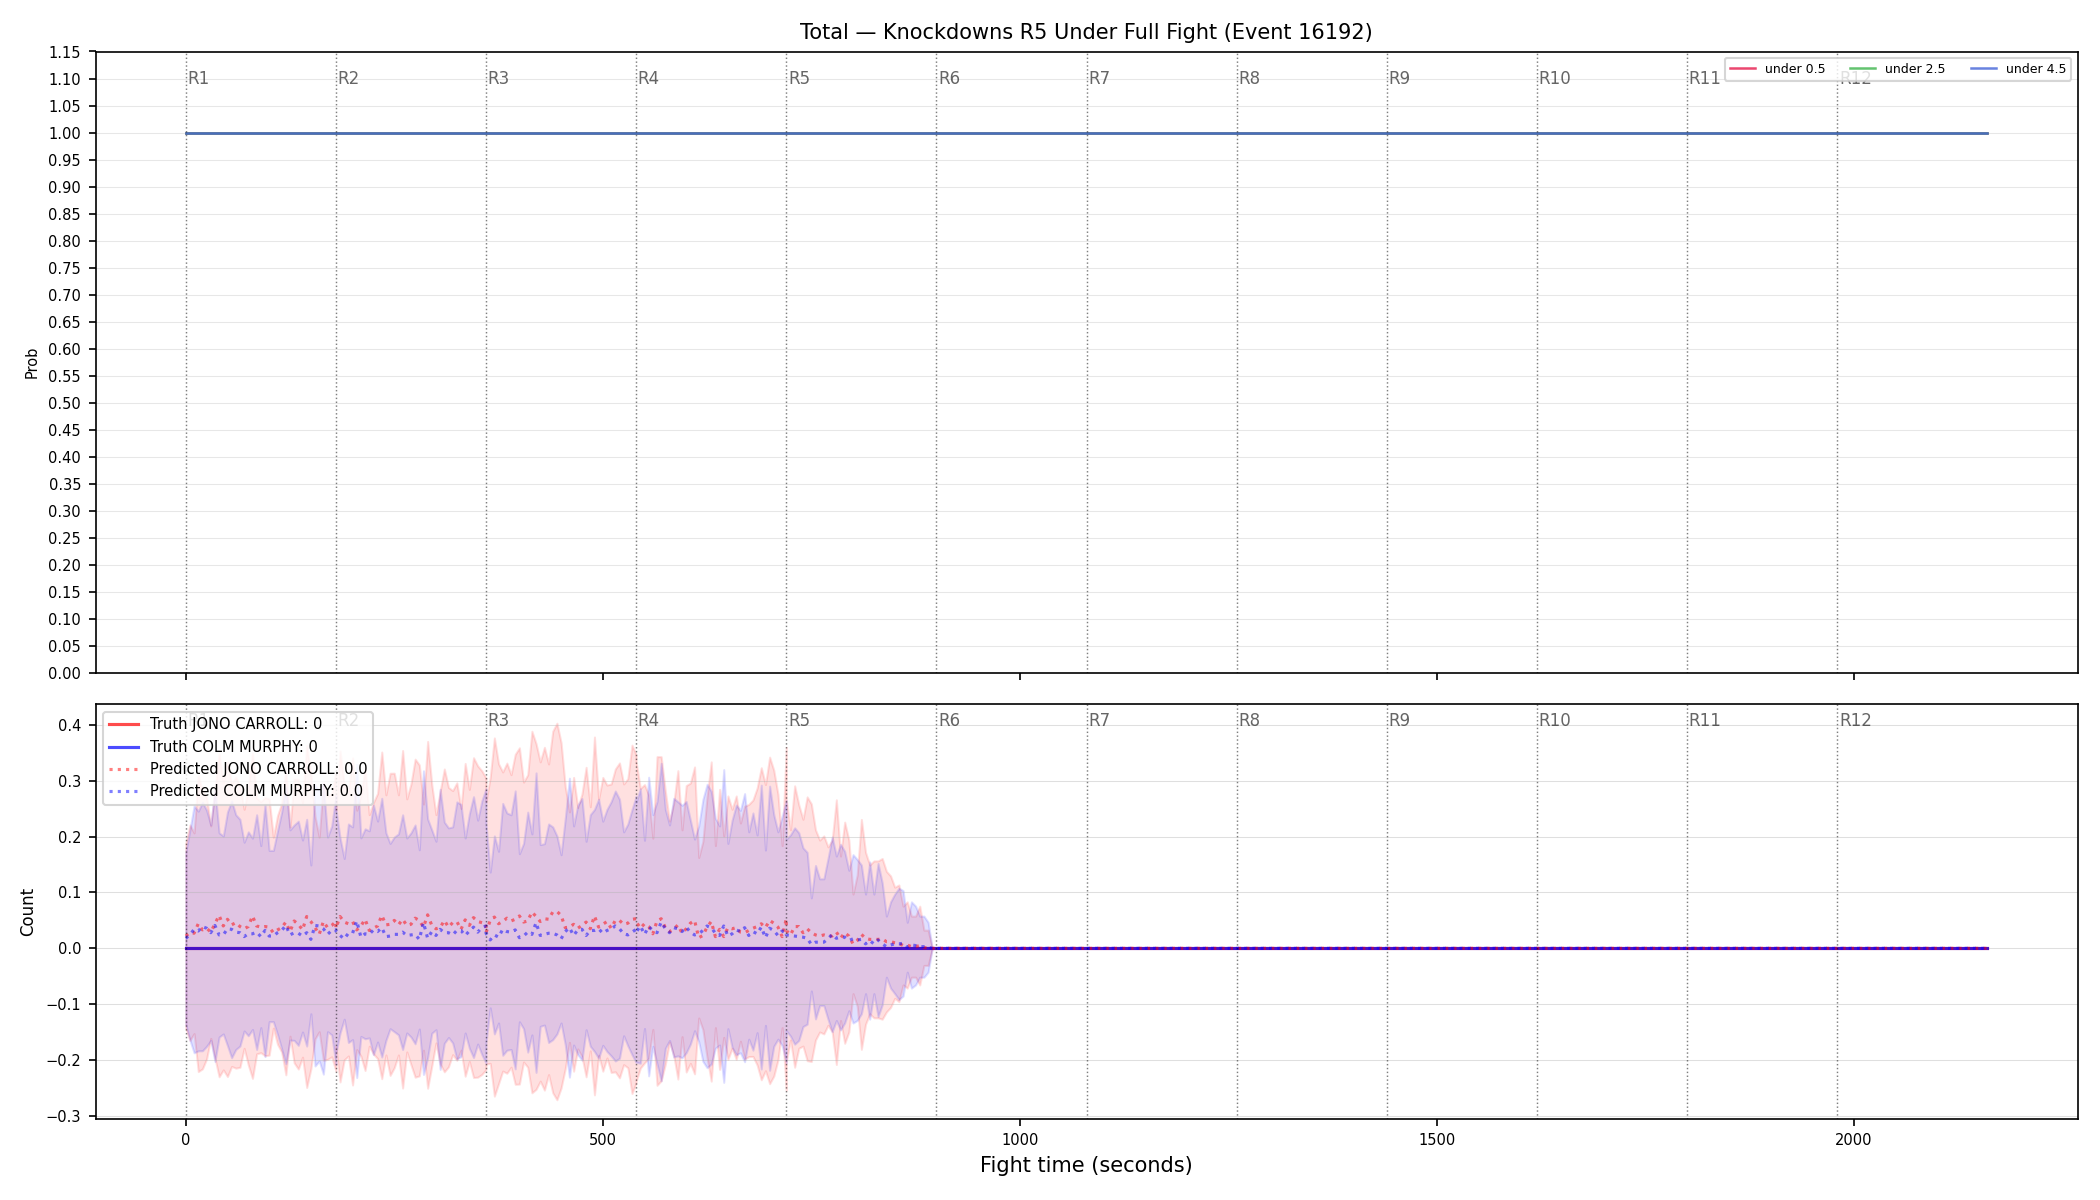Click the R7 round label in the Prob plot
The height and width of the screenshot is (1200, 2100).
click(x=1099, y=78)
